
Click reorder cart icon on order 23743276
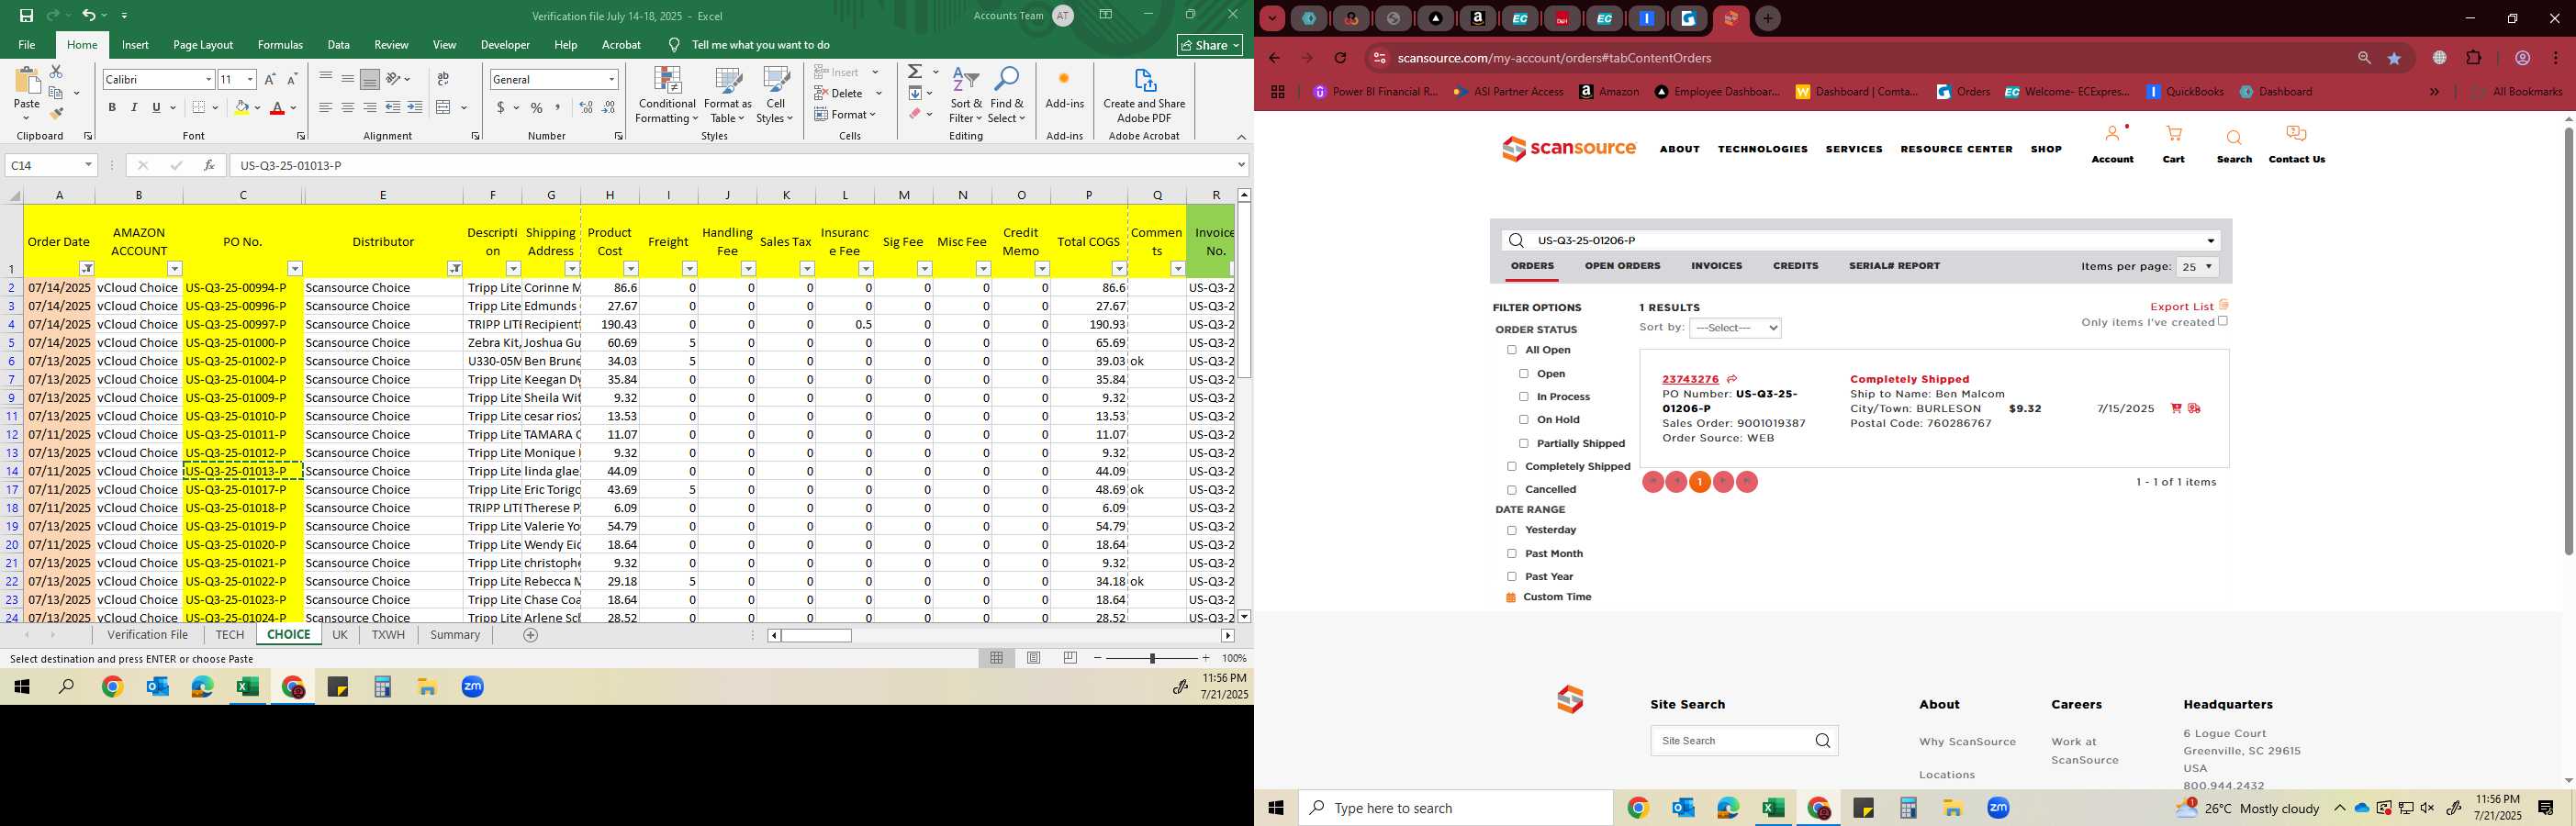coord(2176,408)
